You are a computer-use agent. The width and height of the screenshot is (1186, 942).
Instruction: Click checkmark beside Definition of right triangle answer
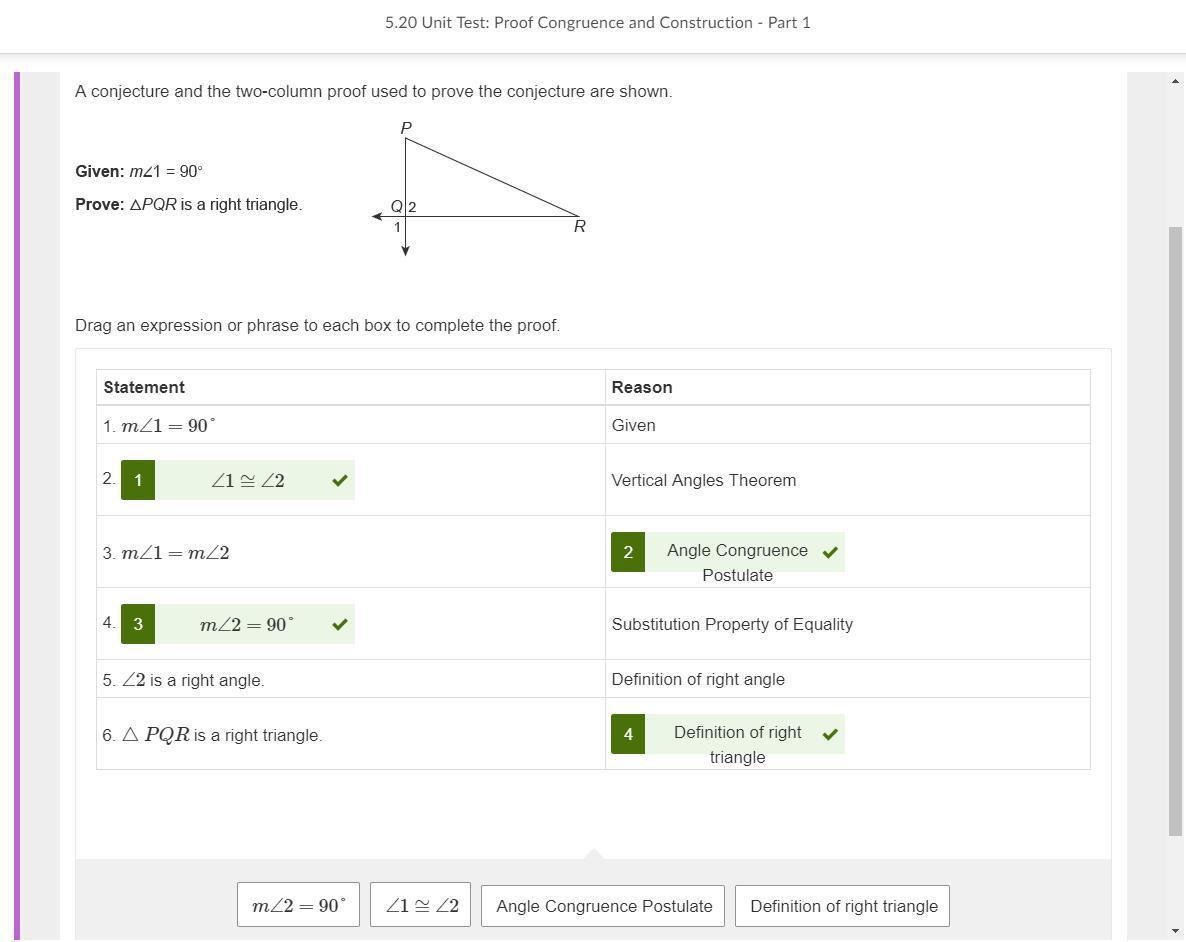click(830, 734)
